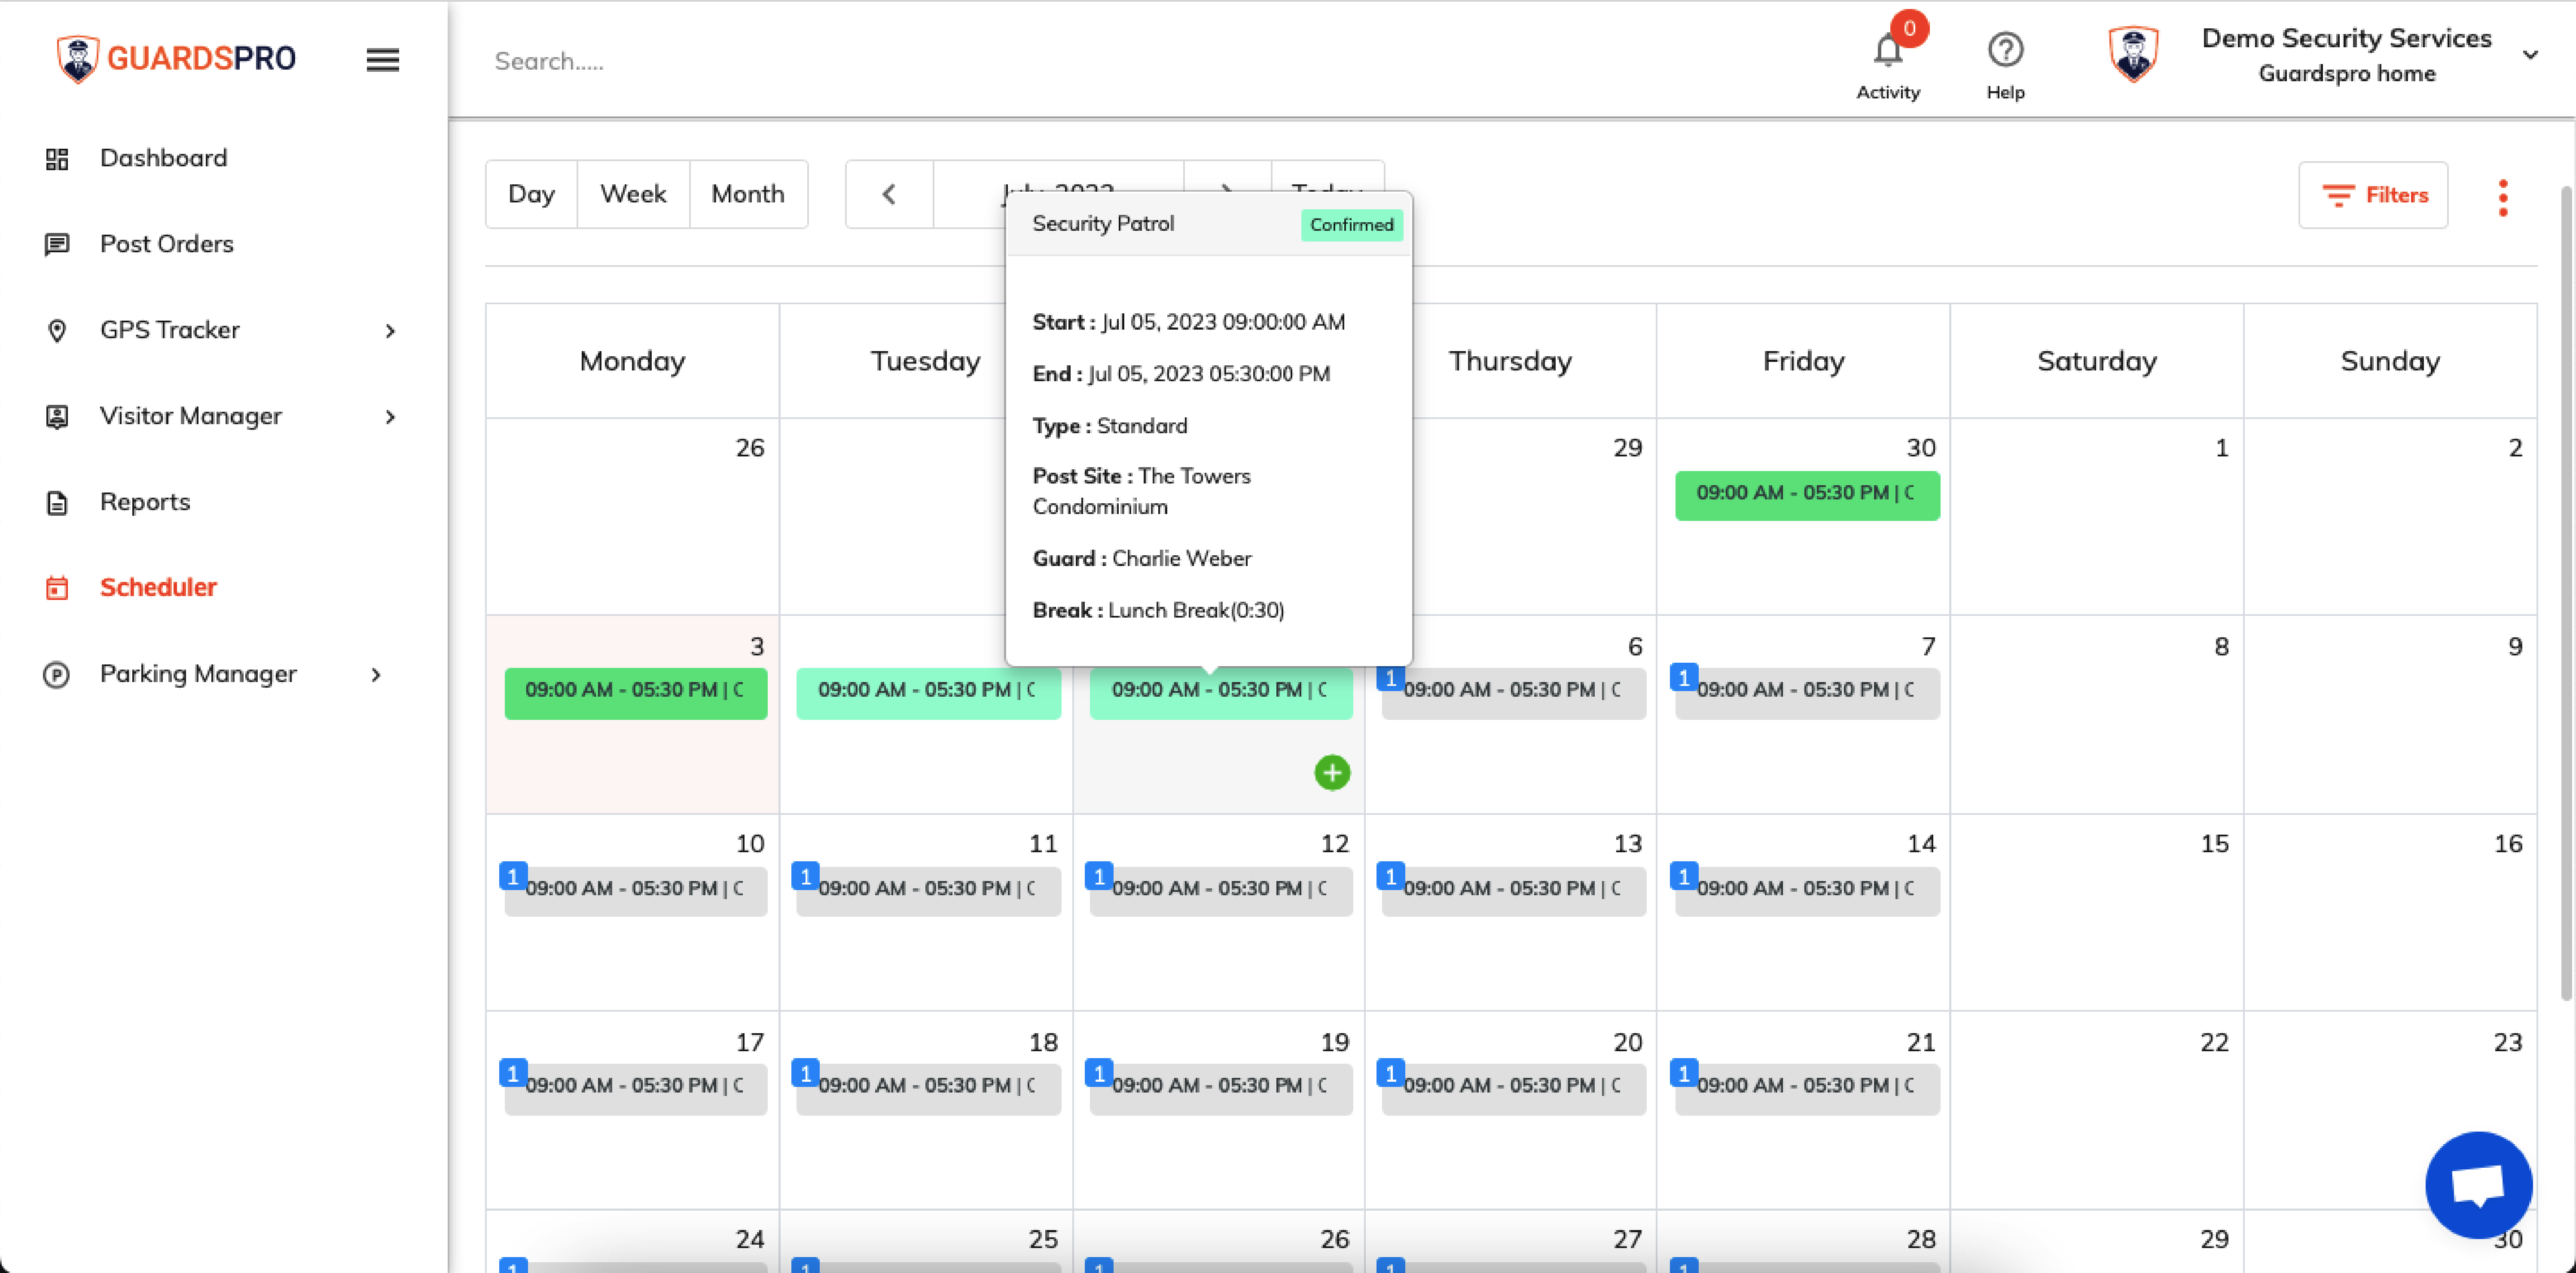Viewport: 2576px width, 1273px height.
Task: Click the Thursday column header
Action: point(1510,360)
